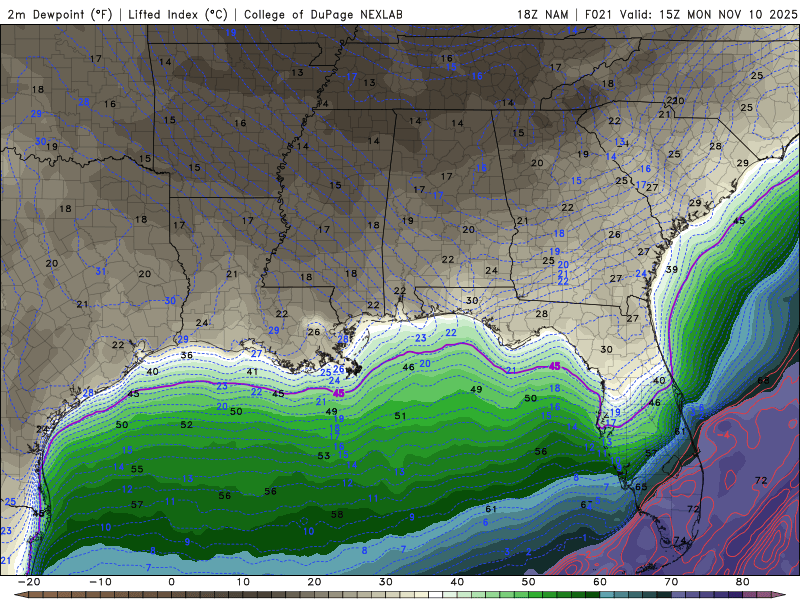The width and height of the screenshot is (800, 600).
Task: Click the '-20' label on the color scale
Action: tap(29, 582)
